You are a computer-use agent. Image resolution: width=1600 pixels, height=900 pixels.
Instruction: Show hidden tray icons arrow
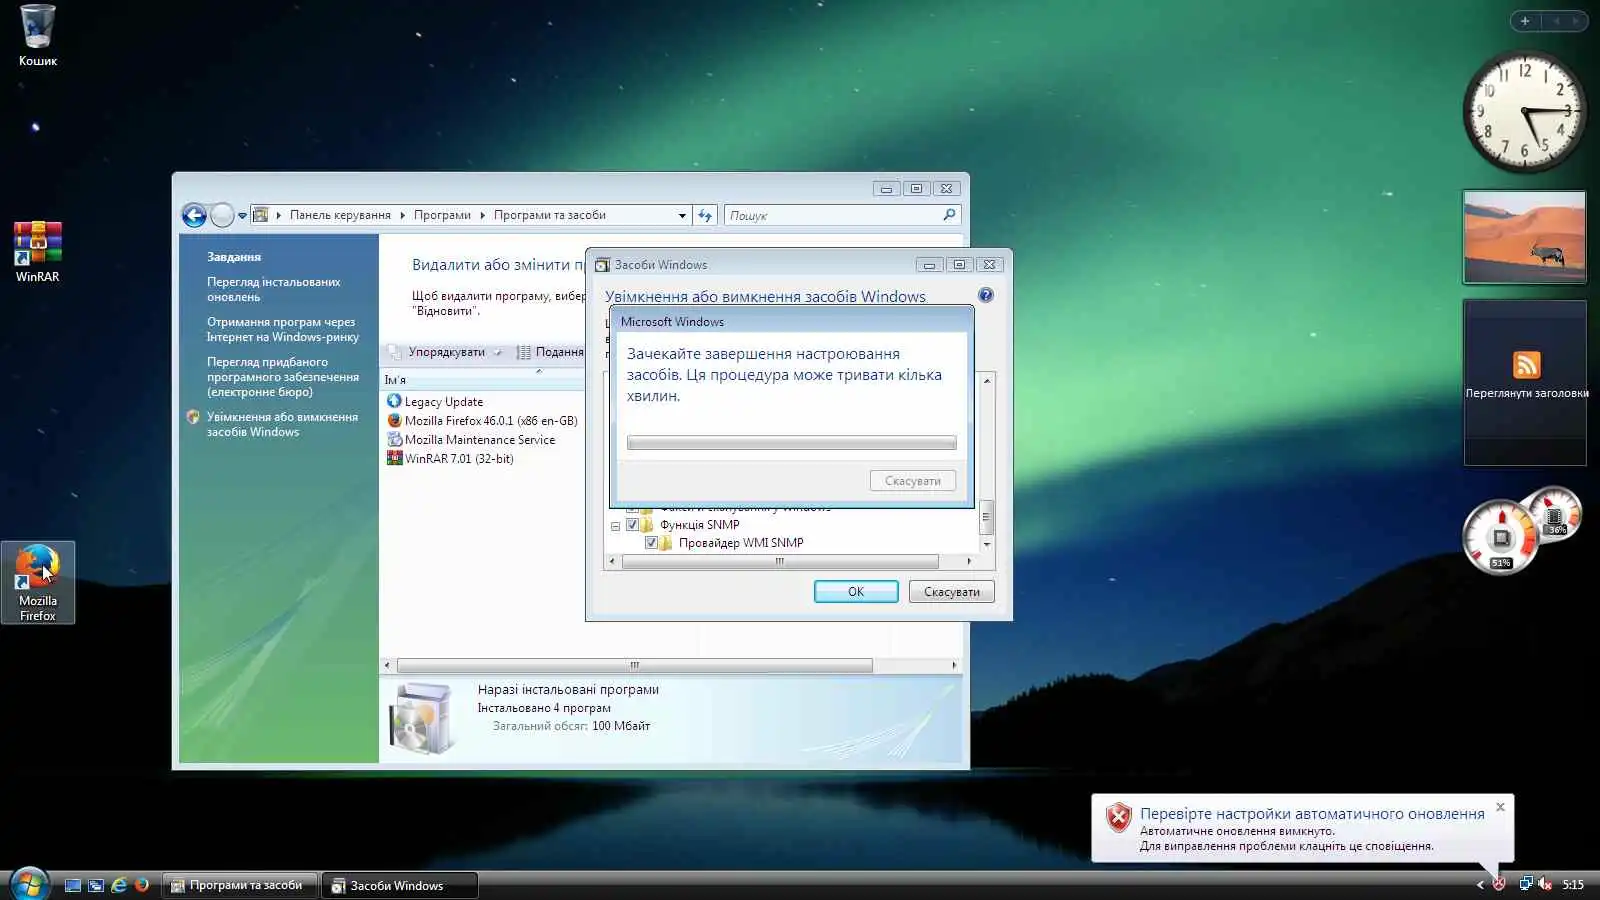pyautogui.click(x=1480, y=884)
